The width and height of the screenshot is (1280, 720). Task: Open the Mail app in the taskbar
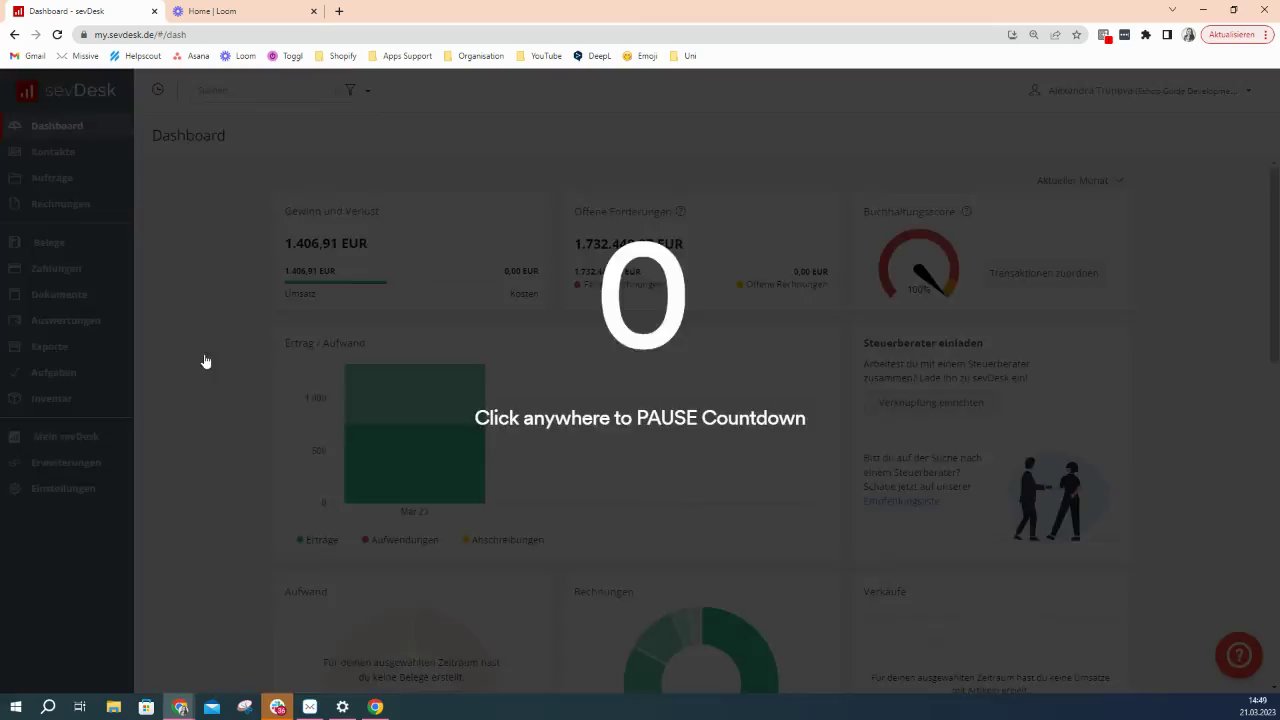point(212,707)
